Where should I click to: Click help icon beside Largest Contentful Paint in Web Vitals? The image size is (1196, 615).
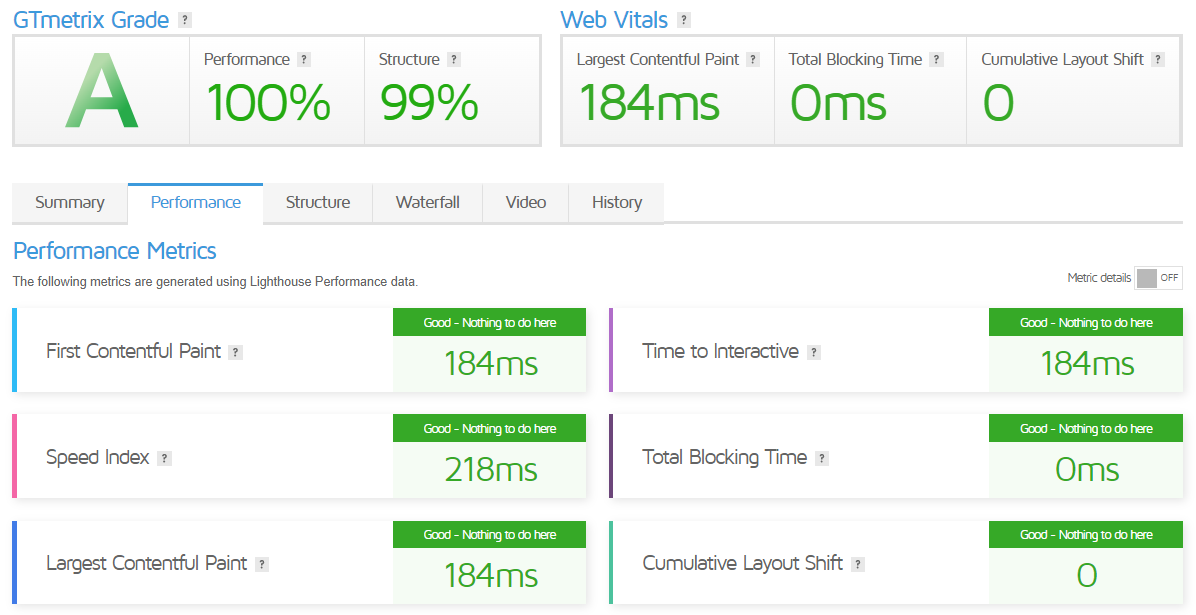coord(753,60)
